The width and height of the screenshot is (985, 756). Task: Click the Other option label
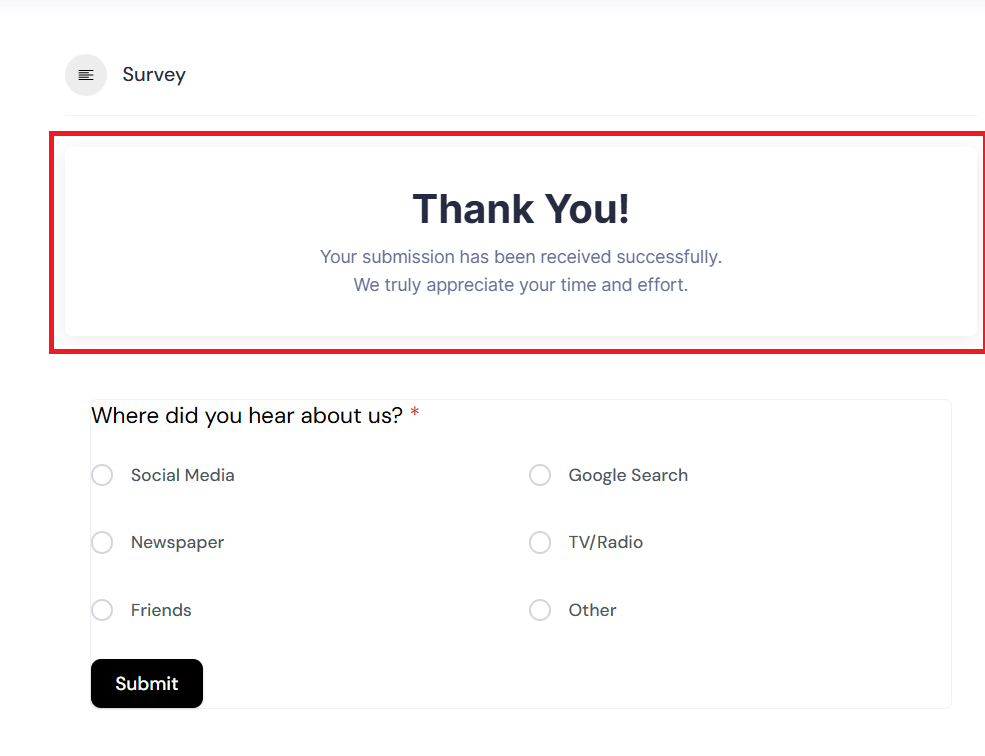(x=592, y=610)
